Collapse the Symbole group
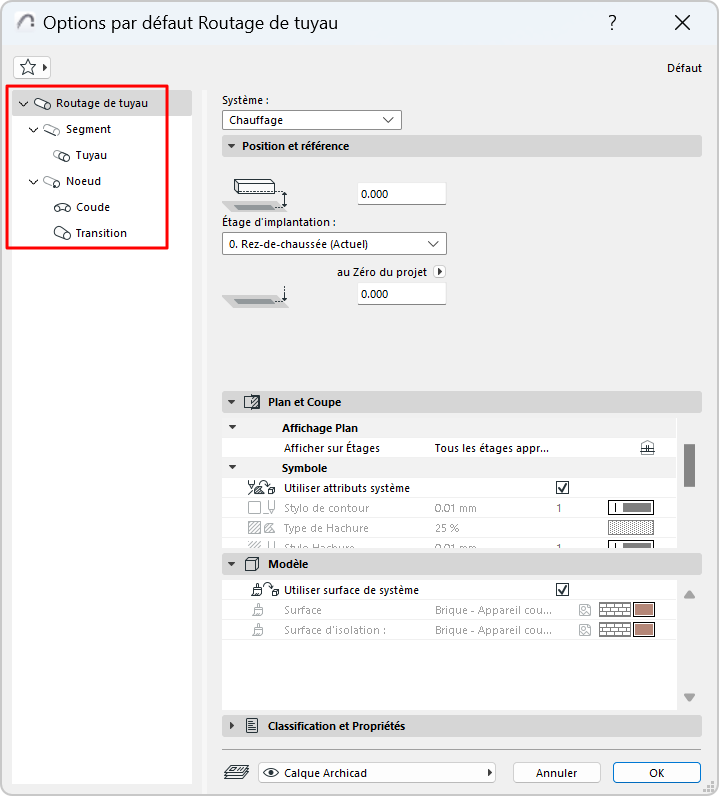719x796 pixels. [233, 468]
